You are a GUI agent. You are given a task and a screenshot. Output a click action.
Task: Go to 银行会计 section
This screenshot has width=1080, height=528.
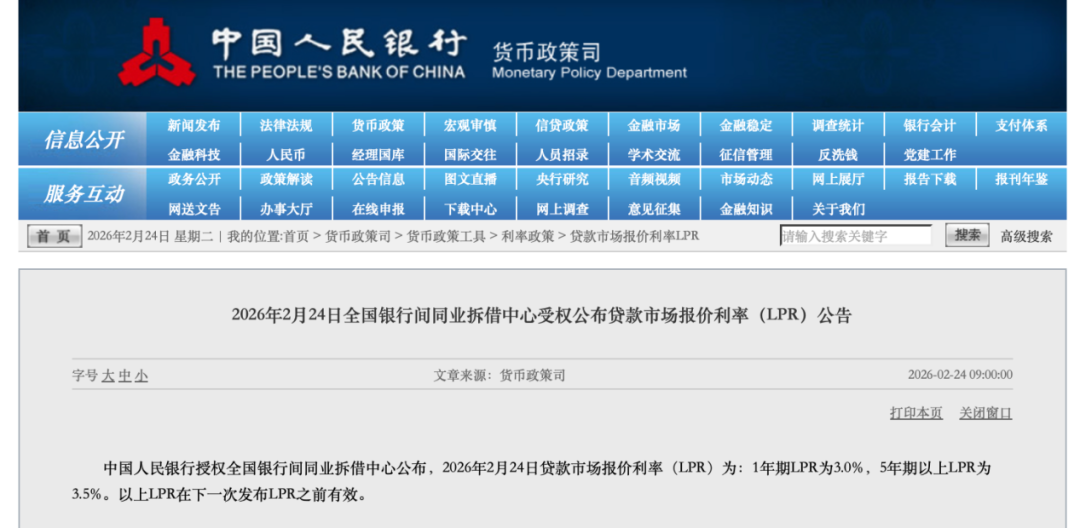pyautogui.click(x=930, y=125)
